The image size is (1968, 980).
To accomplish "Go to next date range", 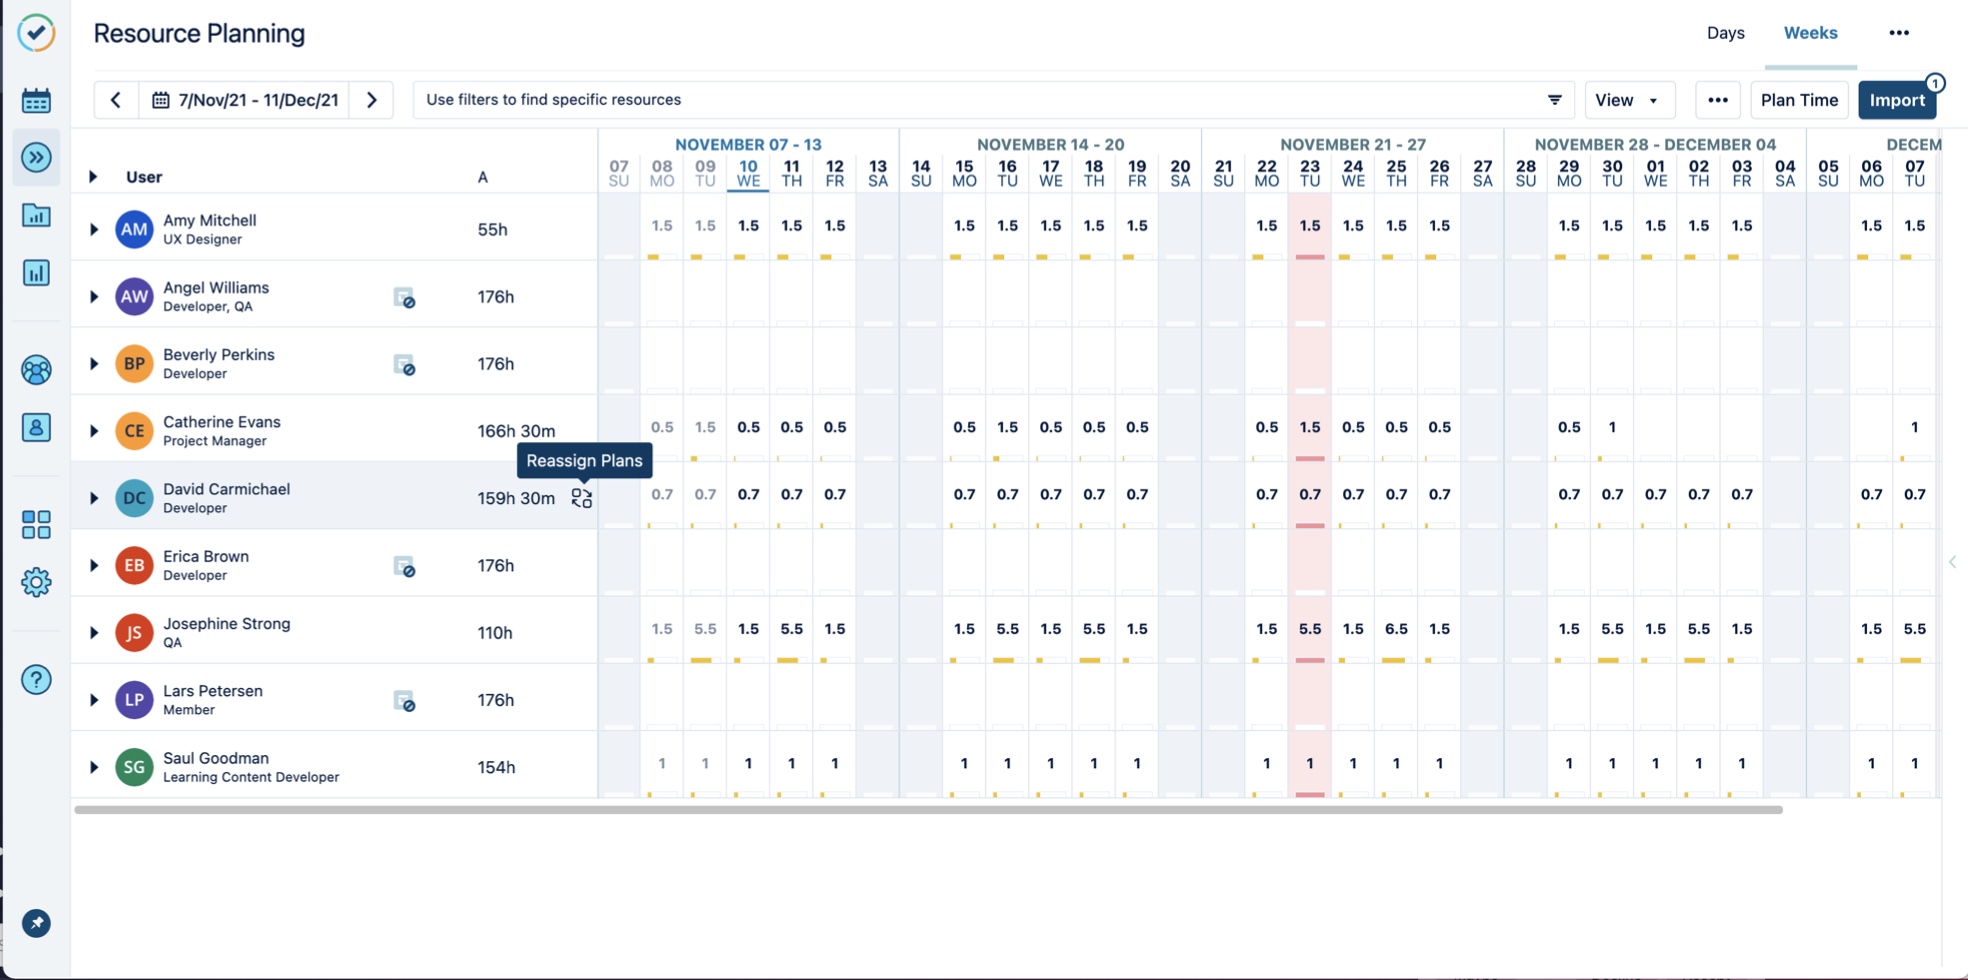I will pyautogui.click(x=372, y=100).
